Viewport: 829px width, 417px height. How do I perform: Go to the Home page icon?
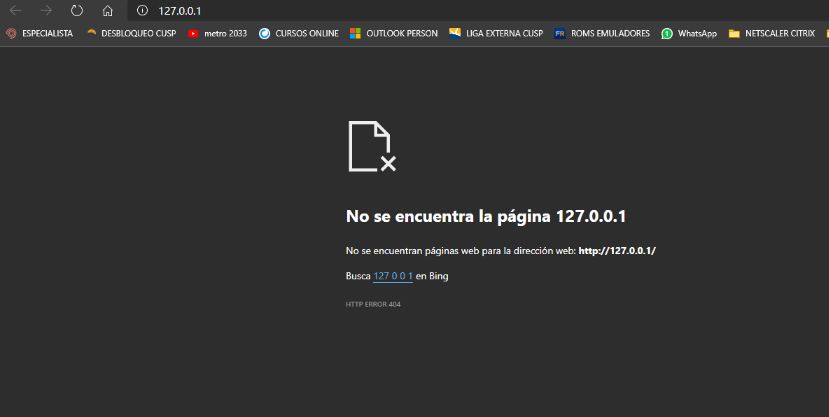click(x=107, y=10)
